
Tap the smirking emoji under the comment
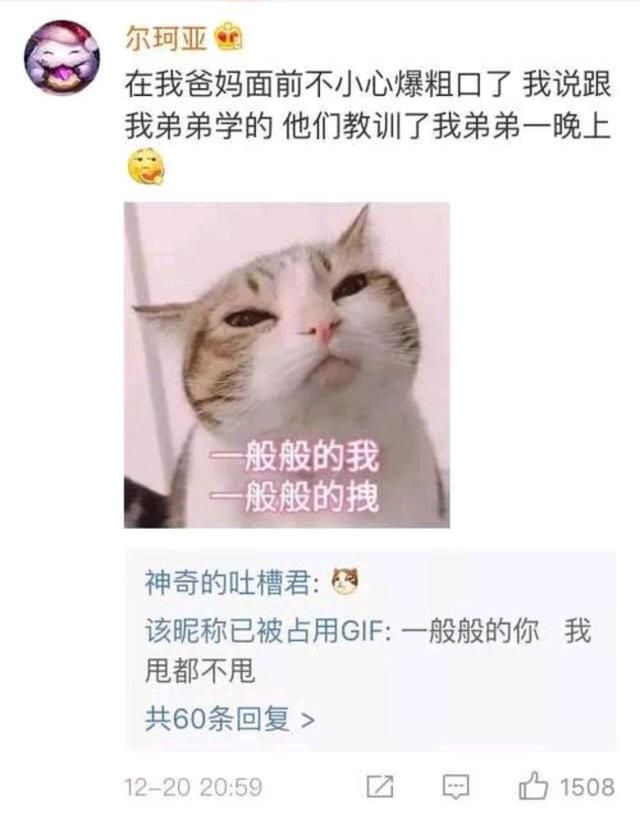146,166
